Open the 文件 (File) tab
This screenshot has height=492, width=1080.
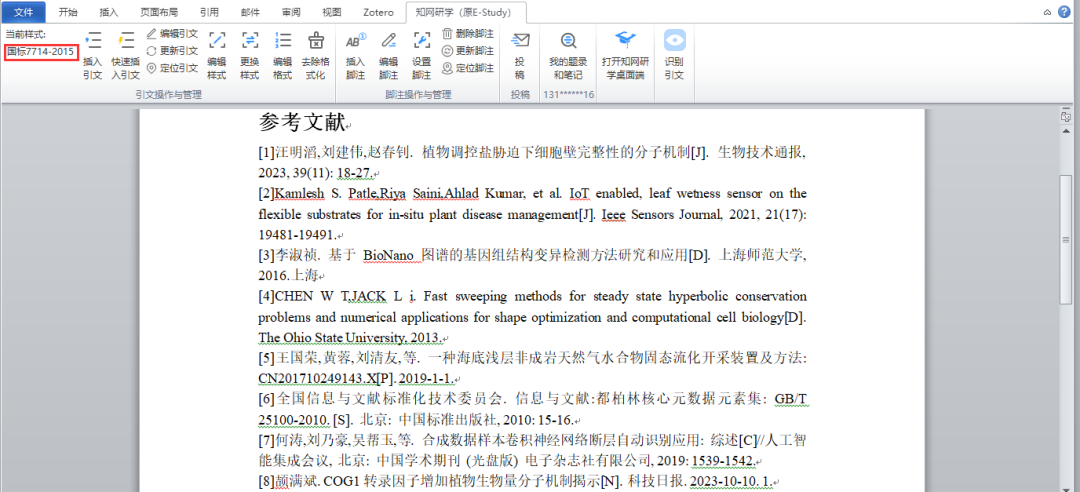coord(24,12)
